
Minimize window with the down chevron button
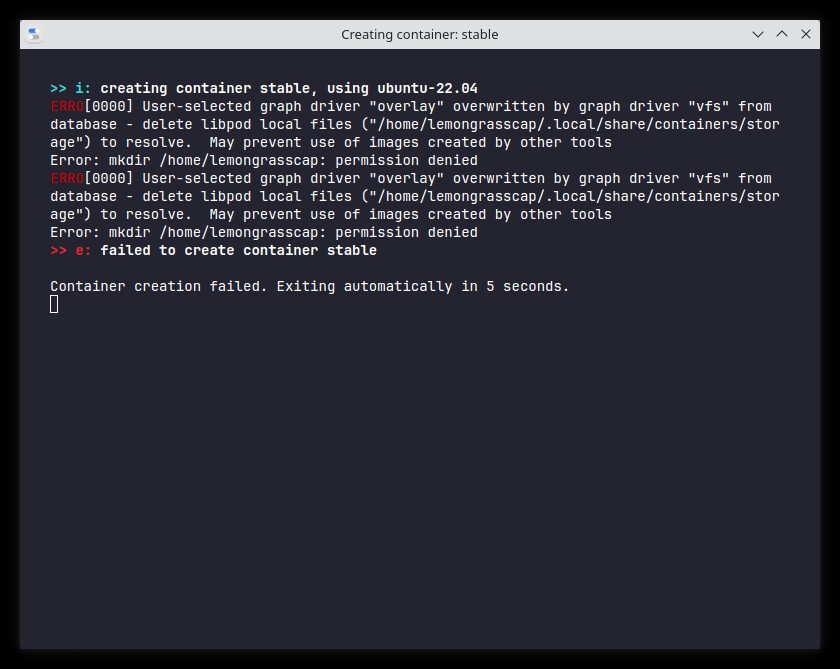click(758, 34)
